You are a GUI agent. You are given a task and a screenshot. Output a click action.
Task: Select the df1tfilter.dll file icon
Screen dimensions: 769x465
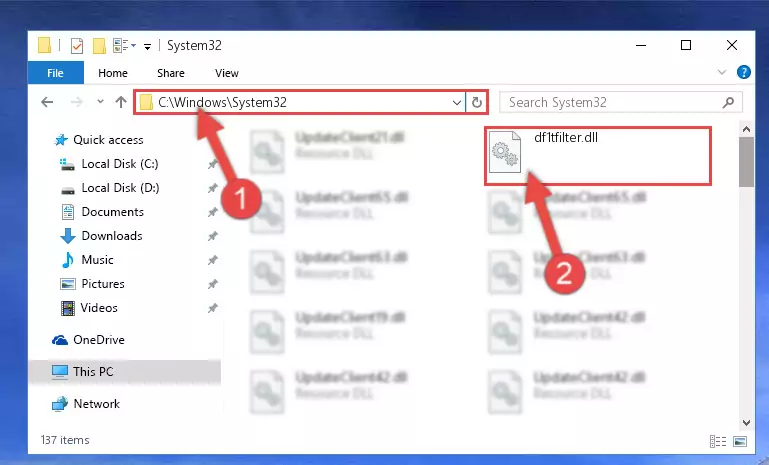tap(505, 152)
